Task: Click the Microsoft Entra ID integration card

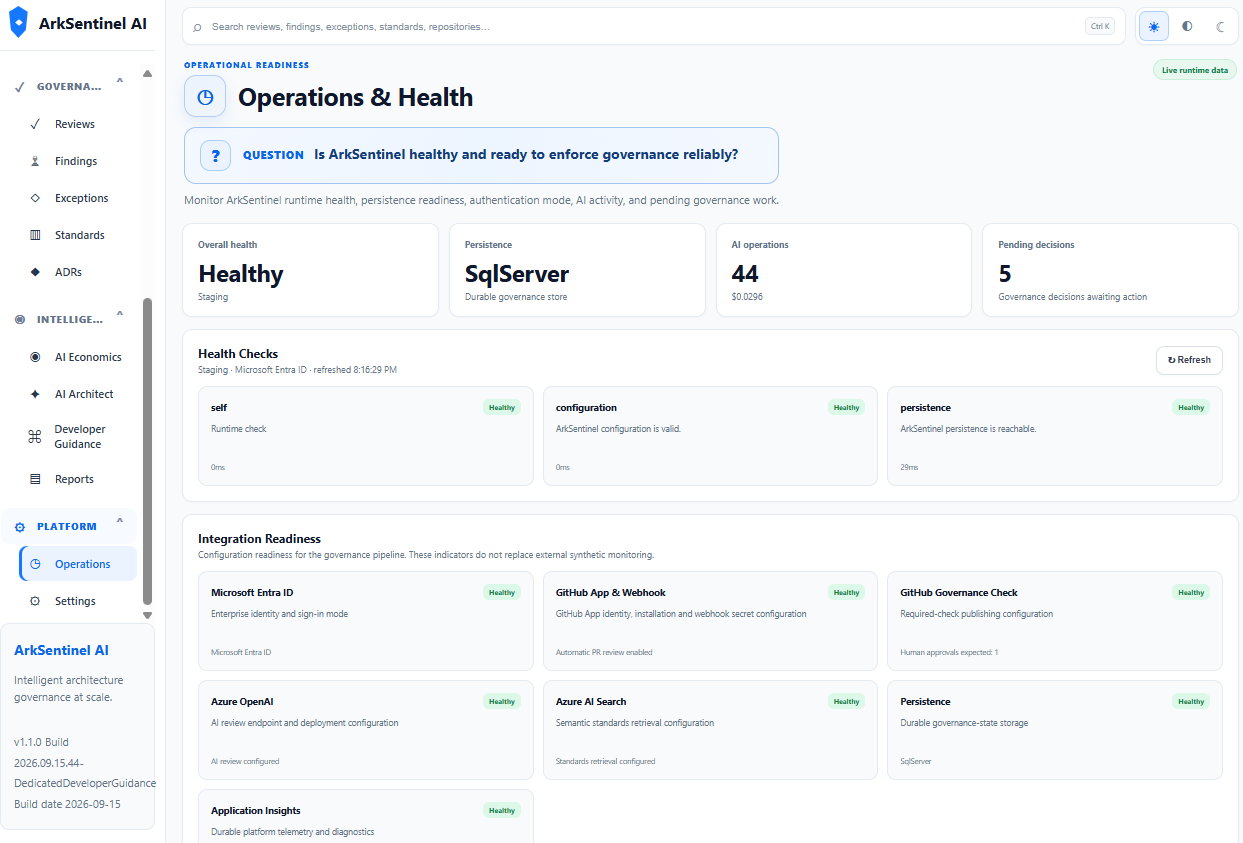Action: 366,621
